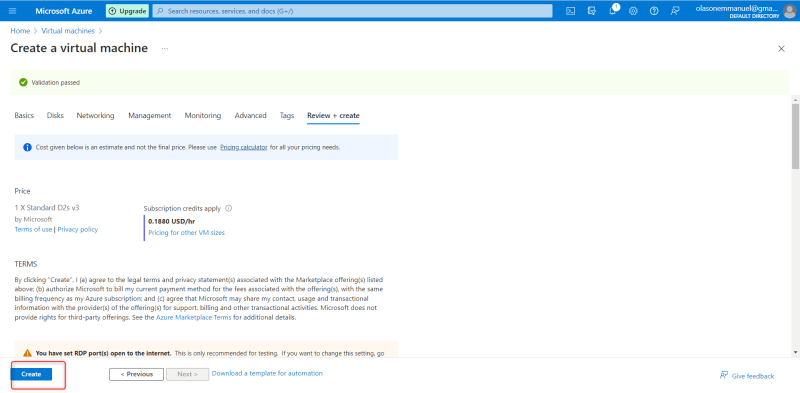Switch to the Advanced tab

(251, 116)
